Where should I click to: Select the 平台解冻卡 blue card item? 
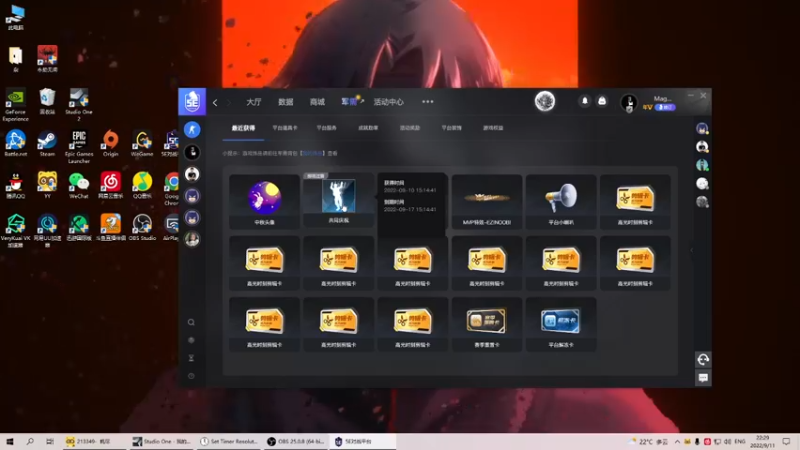pyautogui.click(x=561, y=324)
